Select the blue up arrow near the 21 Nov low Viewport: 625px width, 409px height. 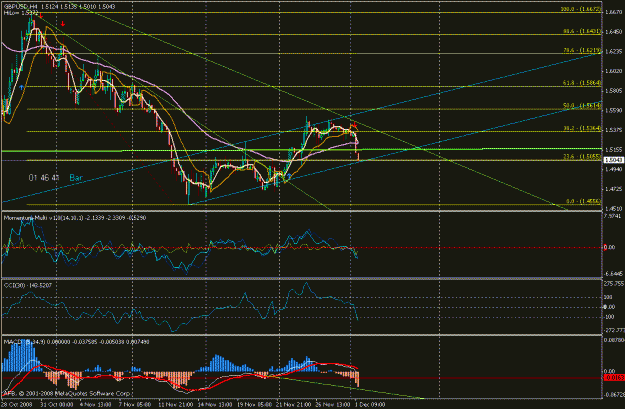pyautogui.click(x=289, y=176)
